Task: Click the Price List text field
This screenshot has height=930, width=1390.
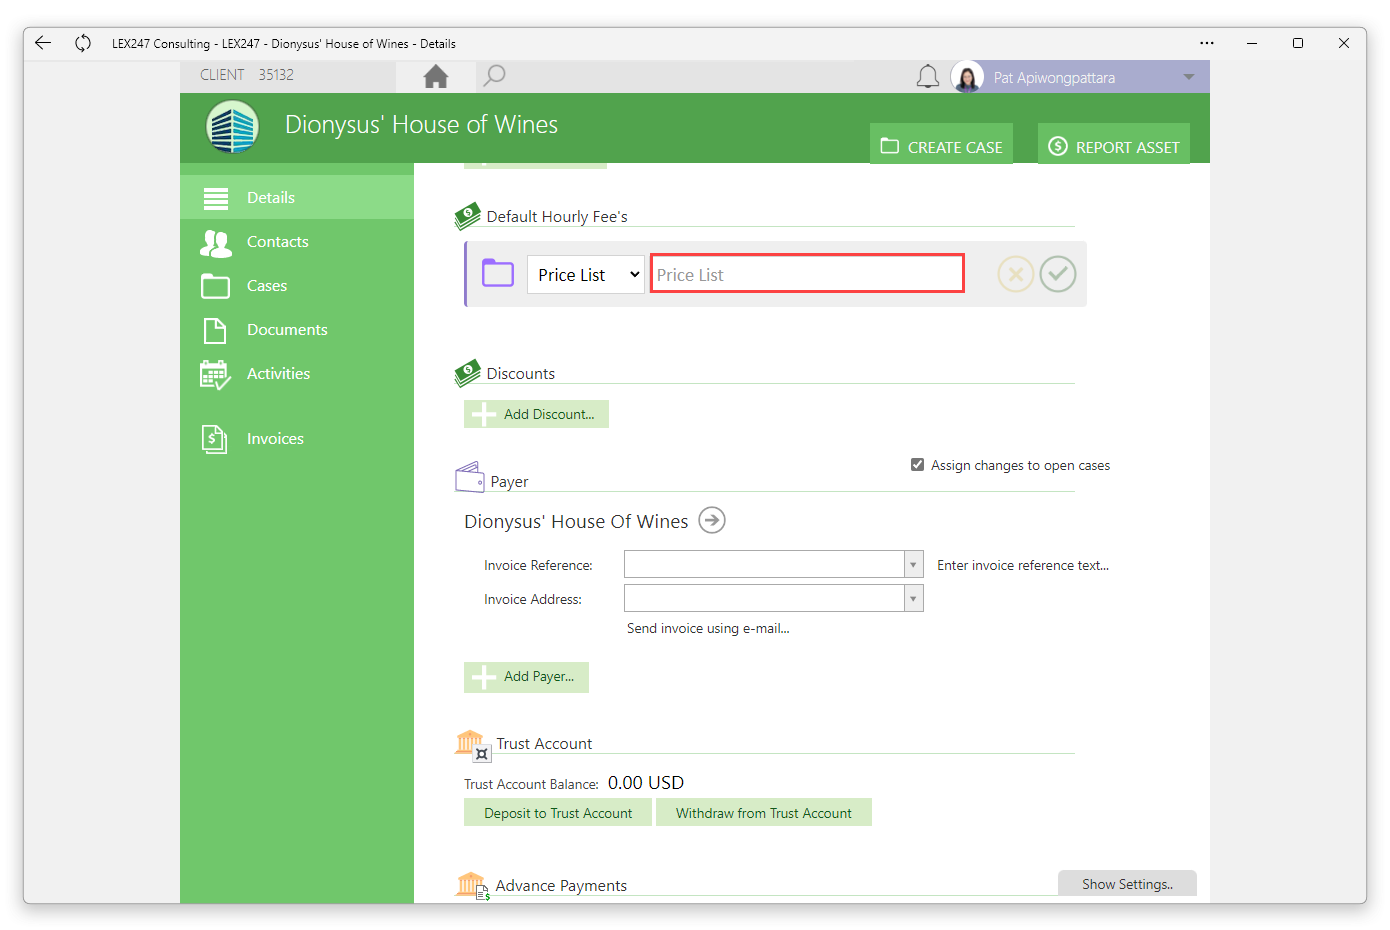Action: [807, 274]
